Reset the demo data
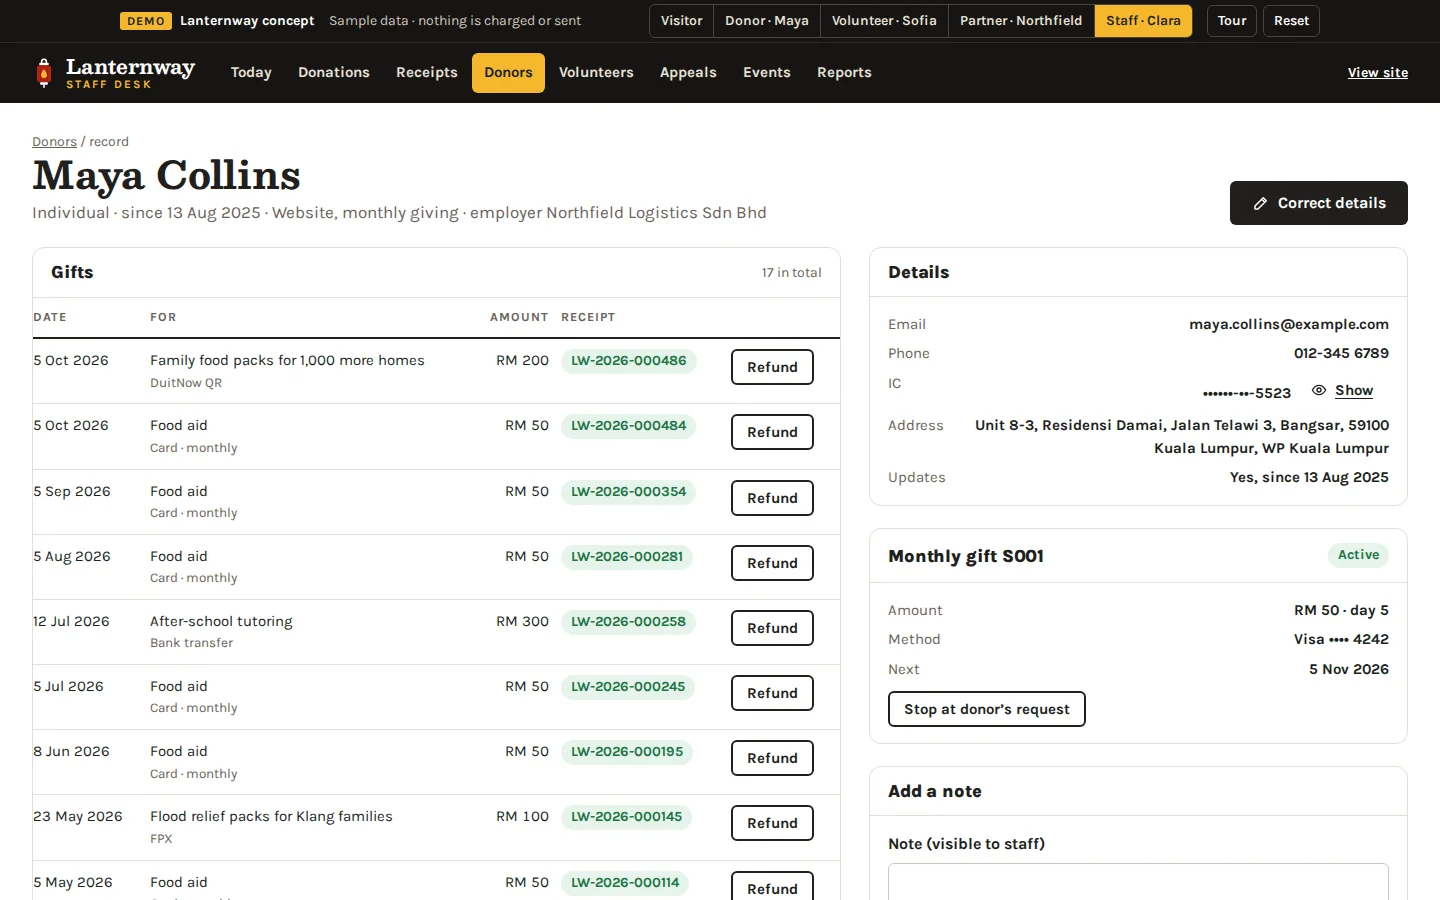 (x=1291, y=21)
